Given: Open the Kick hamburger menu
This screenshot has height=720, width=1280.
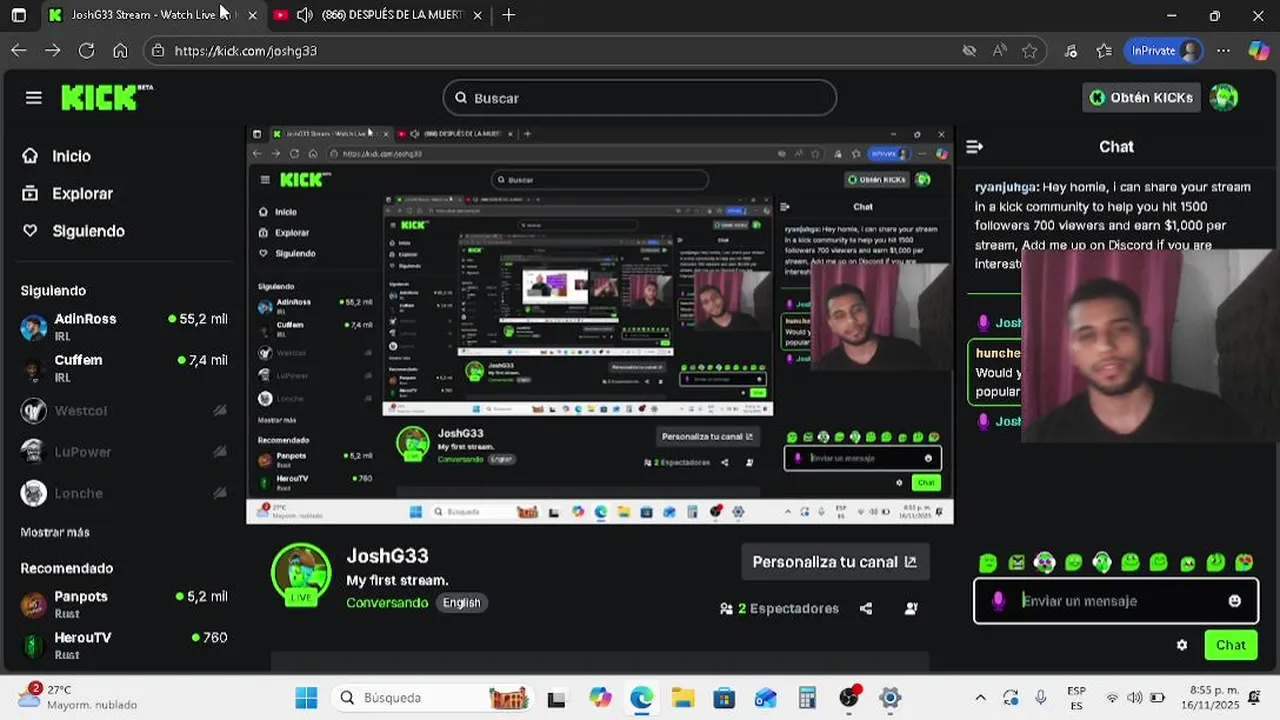Looking at the screenshot, I should coord(34,97).
